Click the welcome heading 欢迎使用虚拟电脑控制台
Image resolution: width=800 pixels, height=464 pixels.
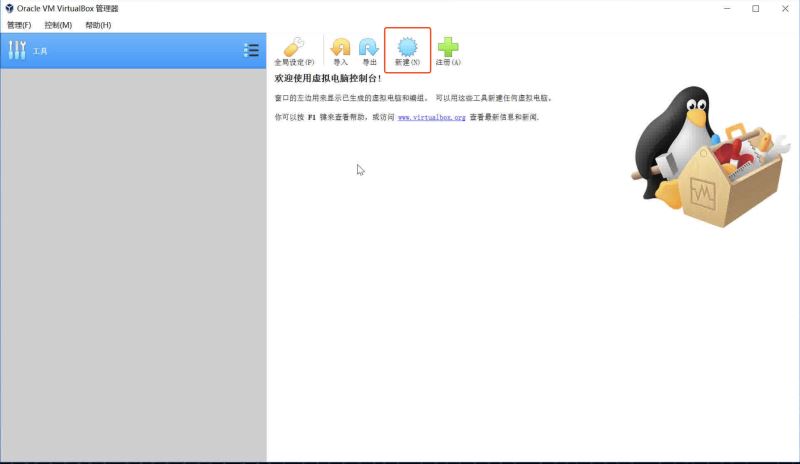click(x=328, y=77)
